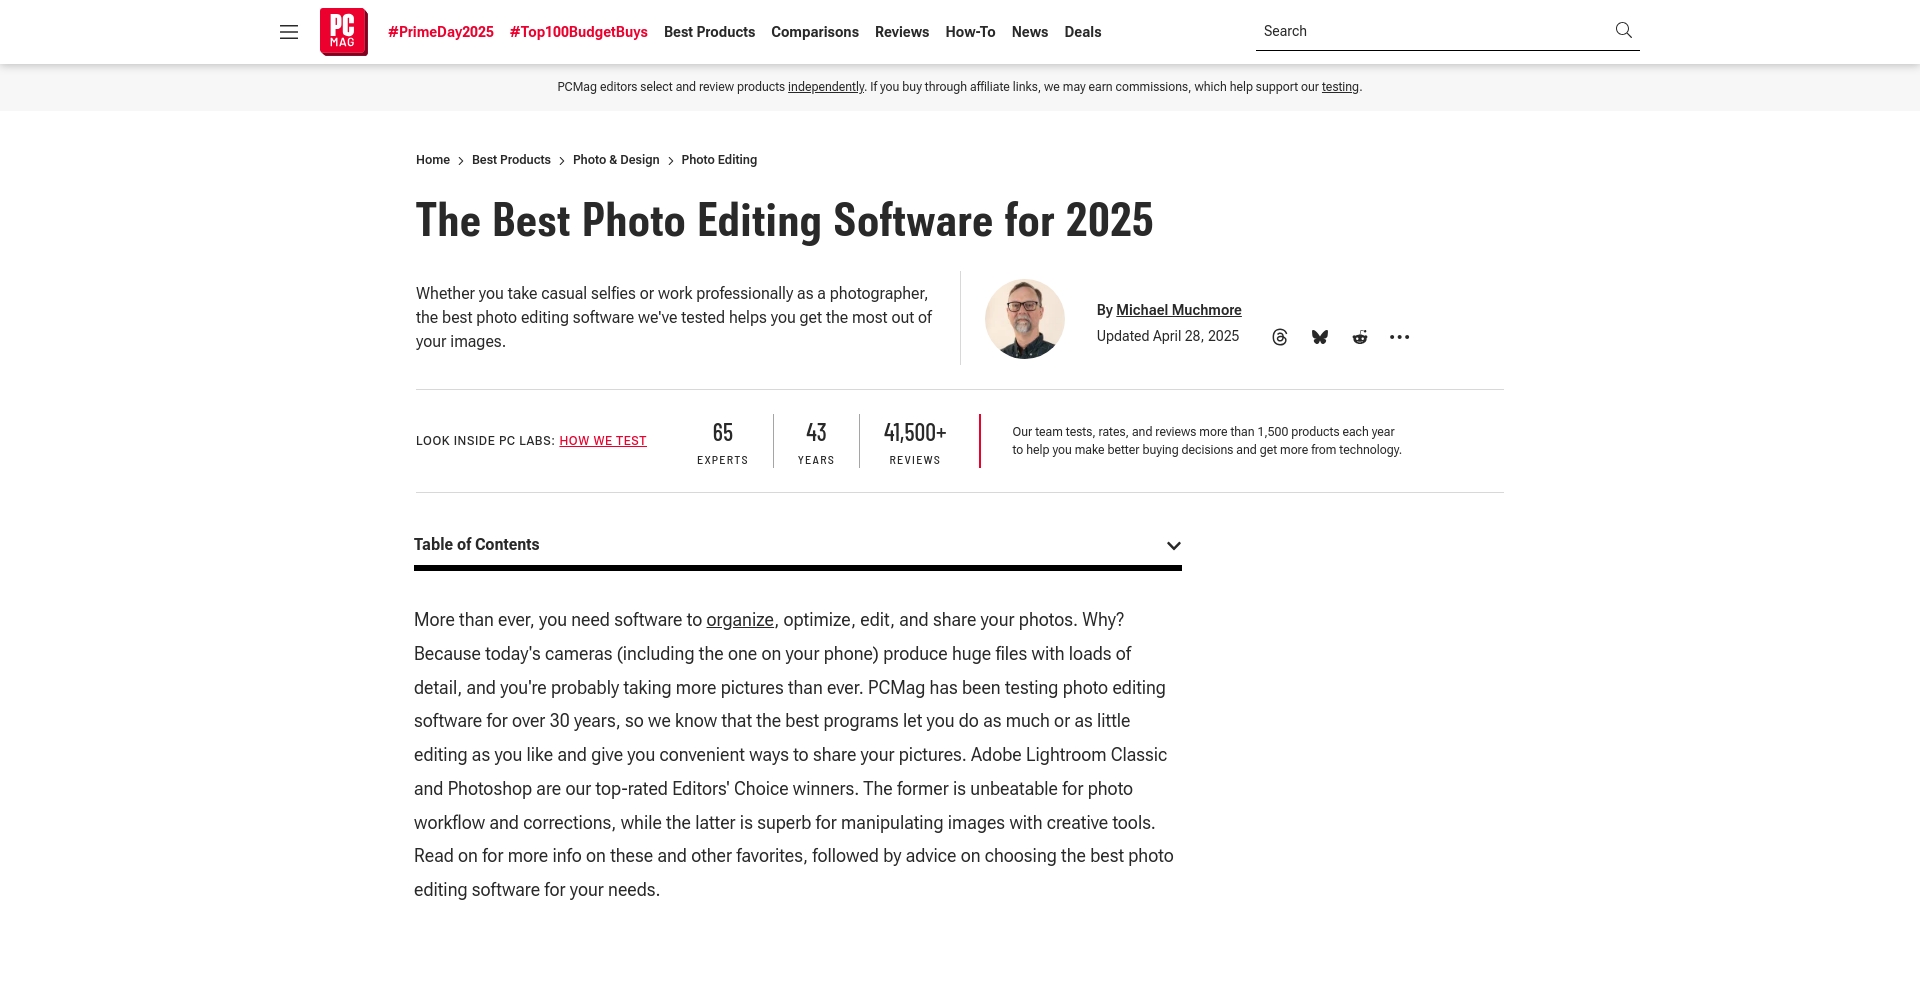Open Photo Editing breadcrumb
This screenshot has width=1920, height=1000.
click(719, 160)
